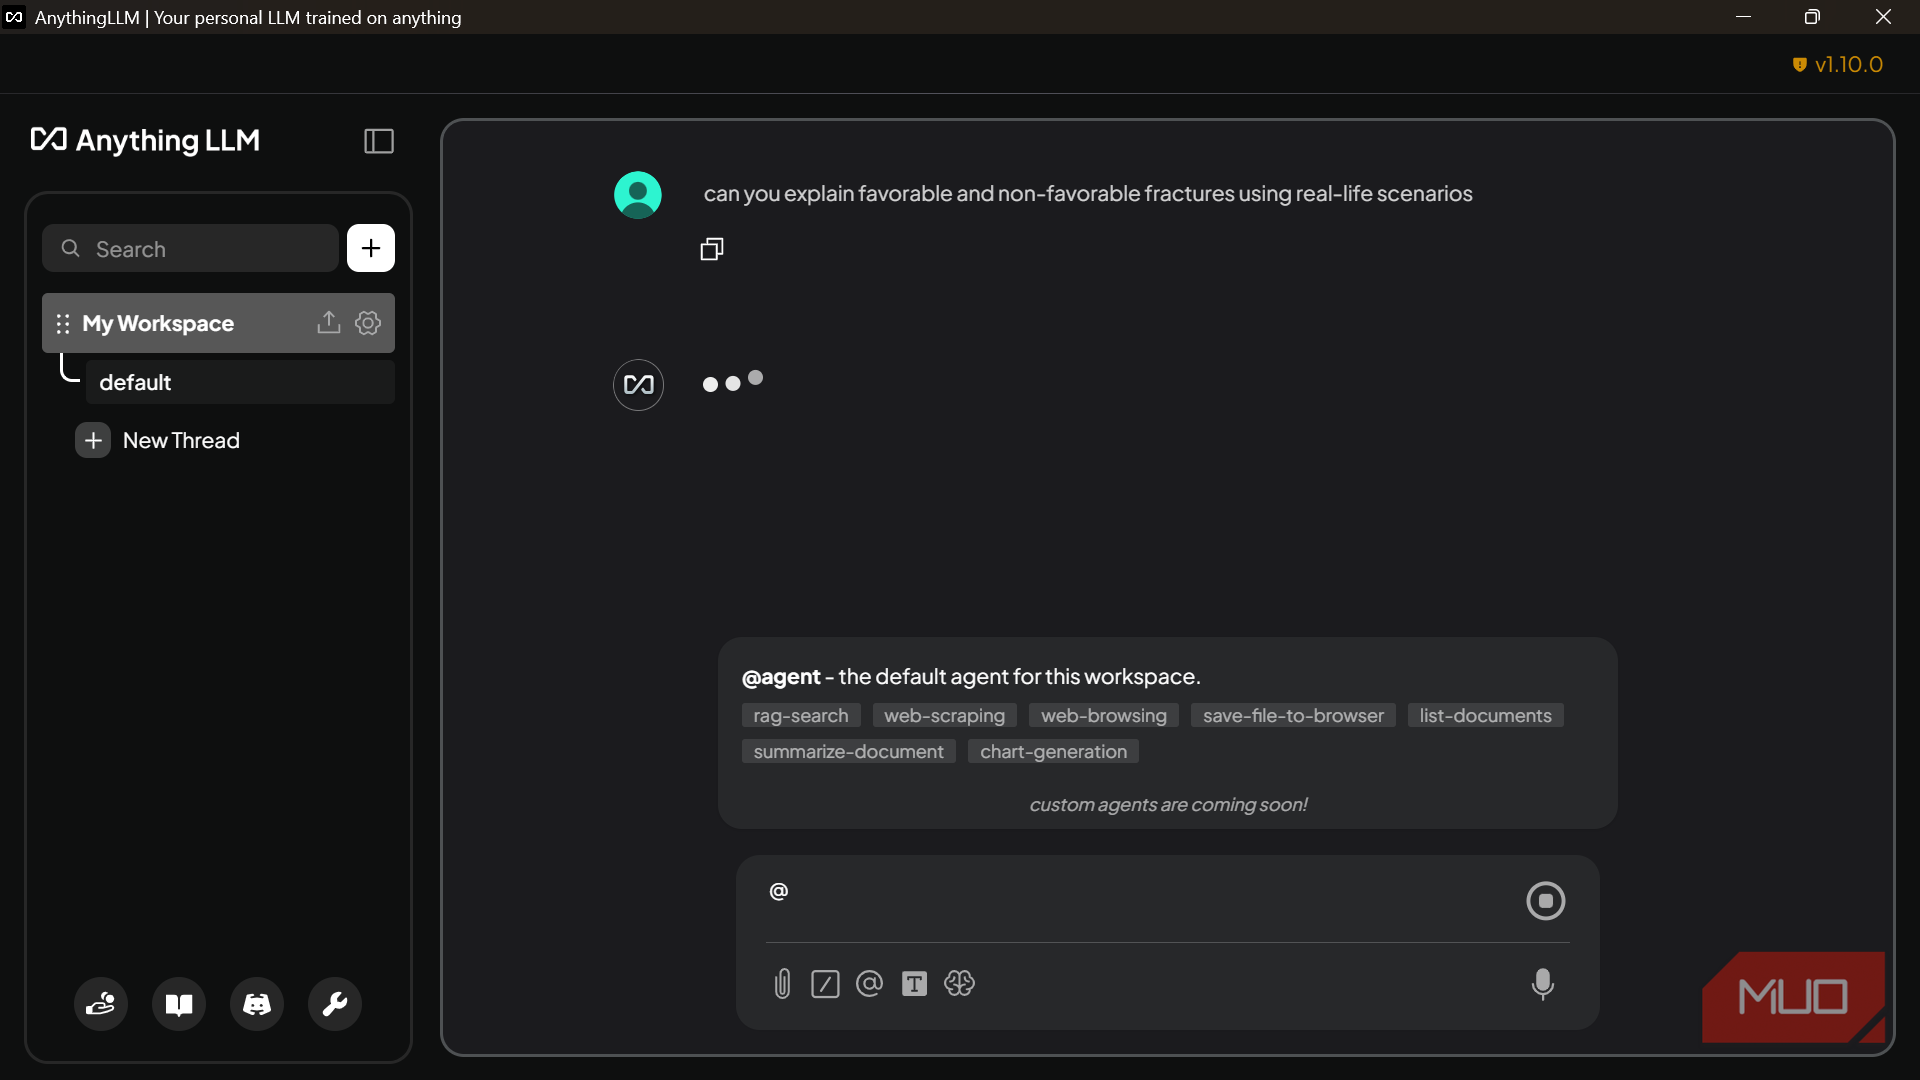This screenshot has width=1920, height=1080.
Task: Open My Workspace settings gear
Action: (x=368, y=323)
